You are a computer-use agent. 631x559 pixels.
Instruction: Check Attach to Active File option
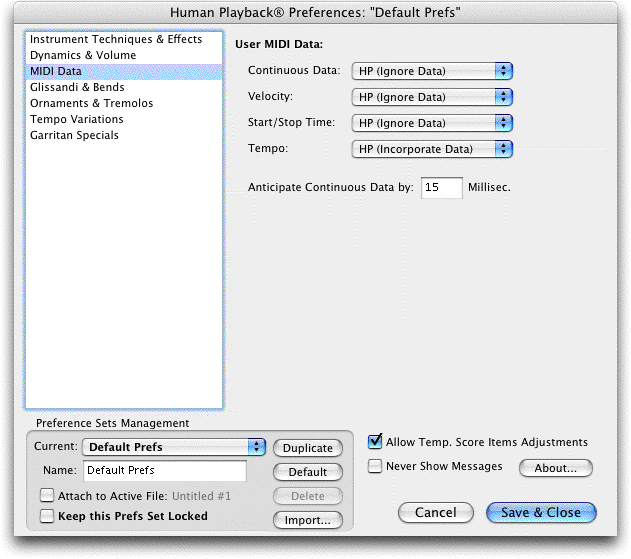click(x=47, y=495)
